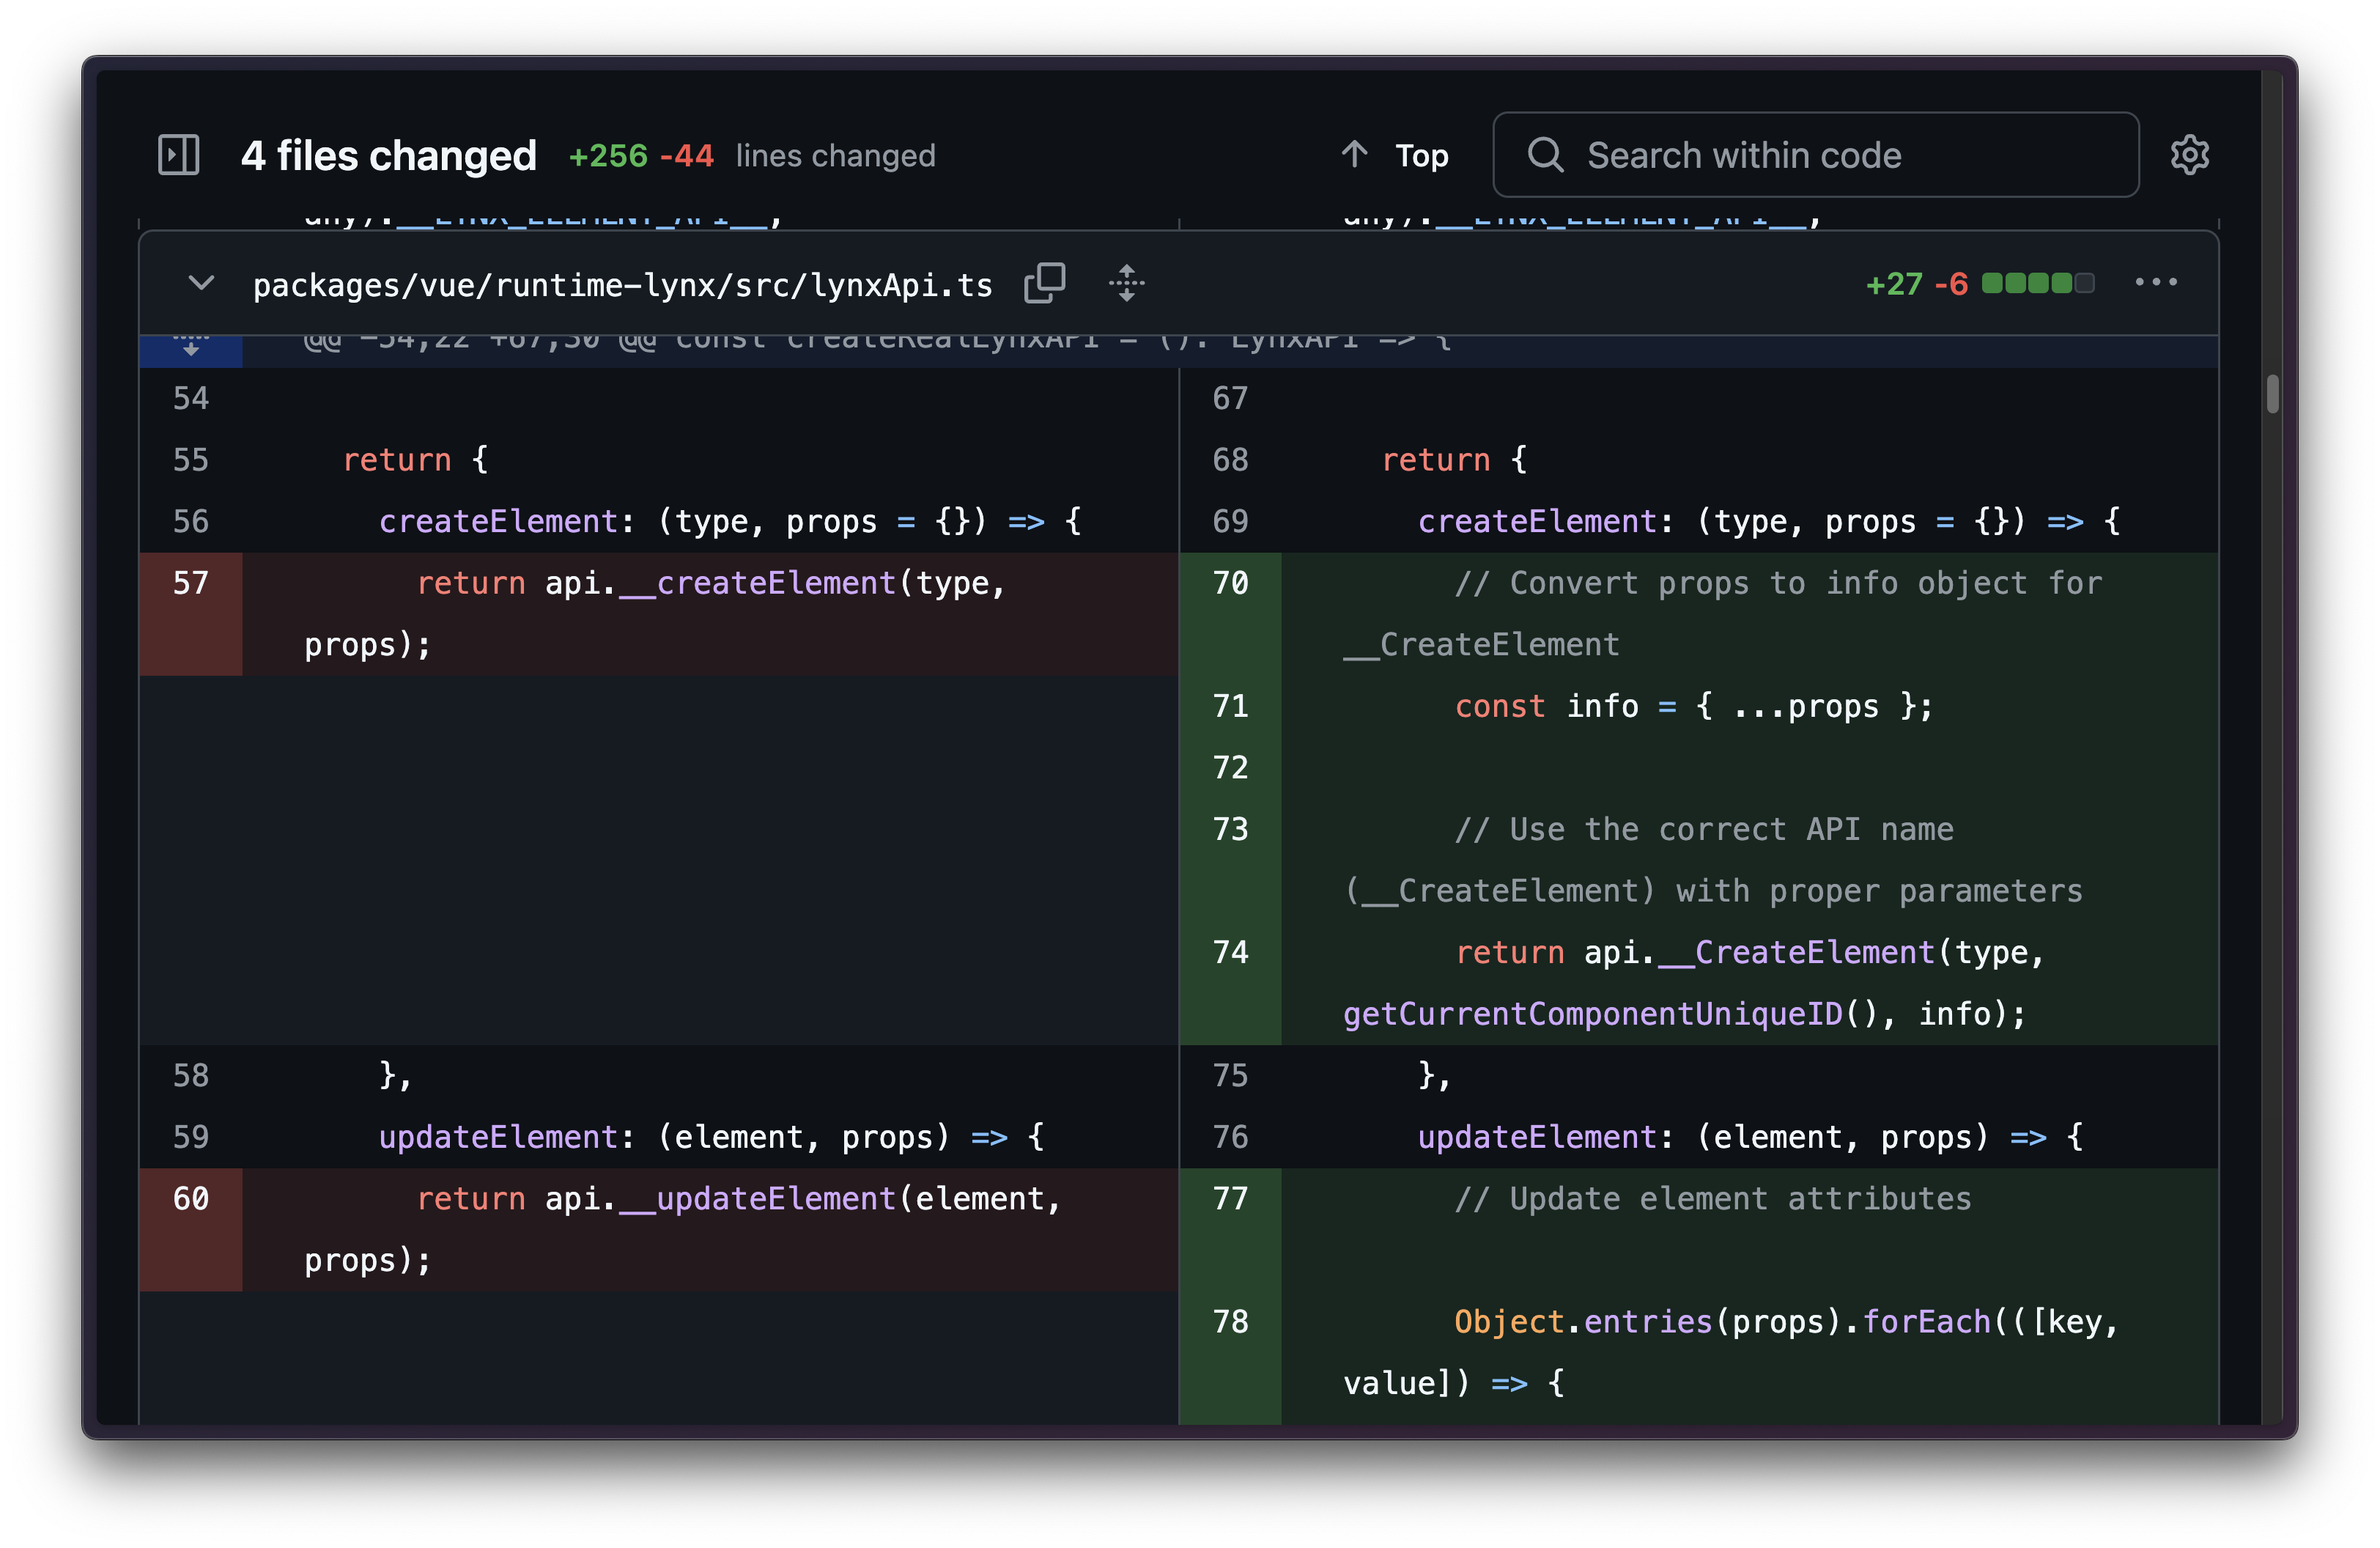This screenshot has width=2380, height=1548.
Task: Copy the lynxApi.ts file path
Action: 1044,283
